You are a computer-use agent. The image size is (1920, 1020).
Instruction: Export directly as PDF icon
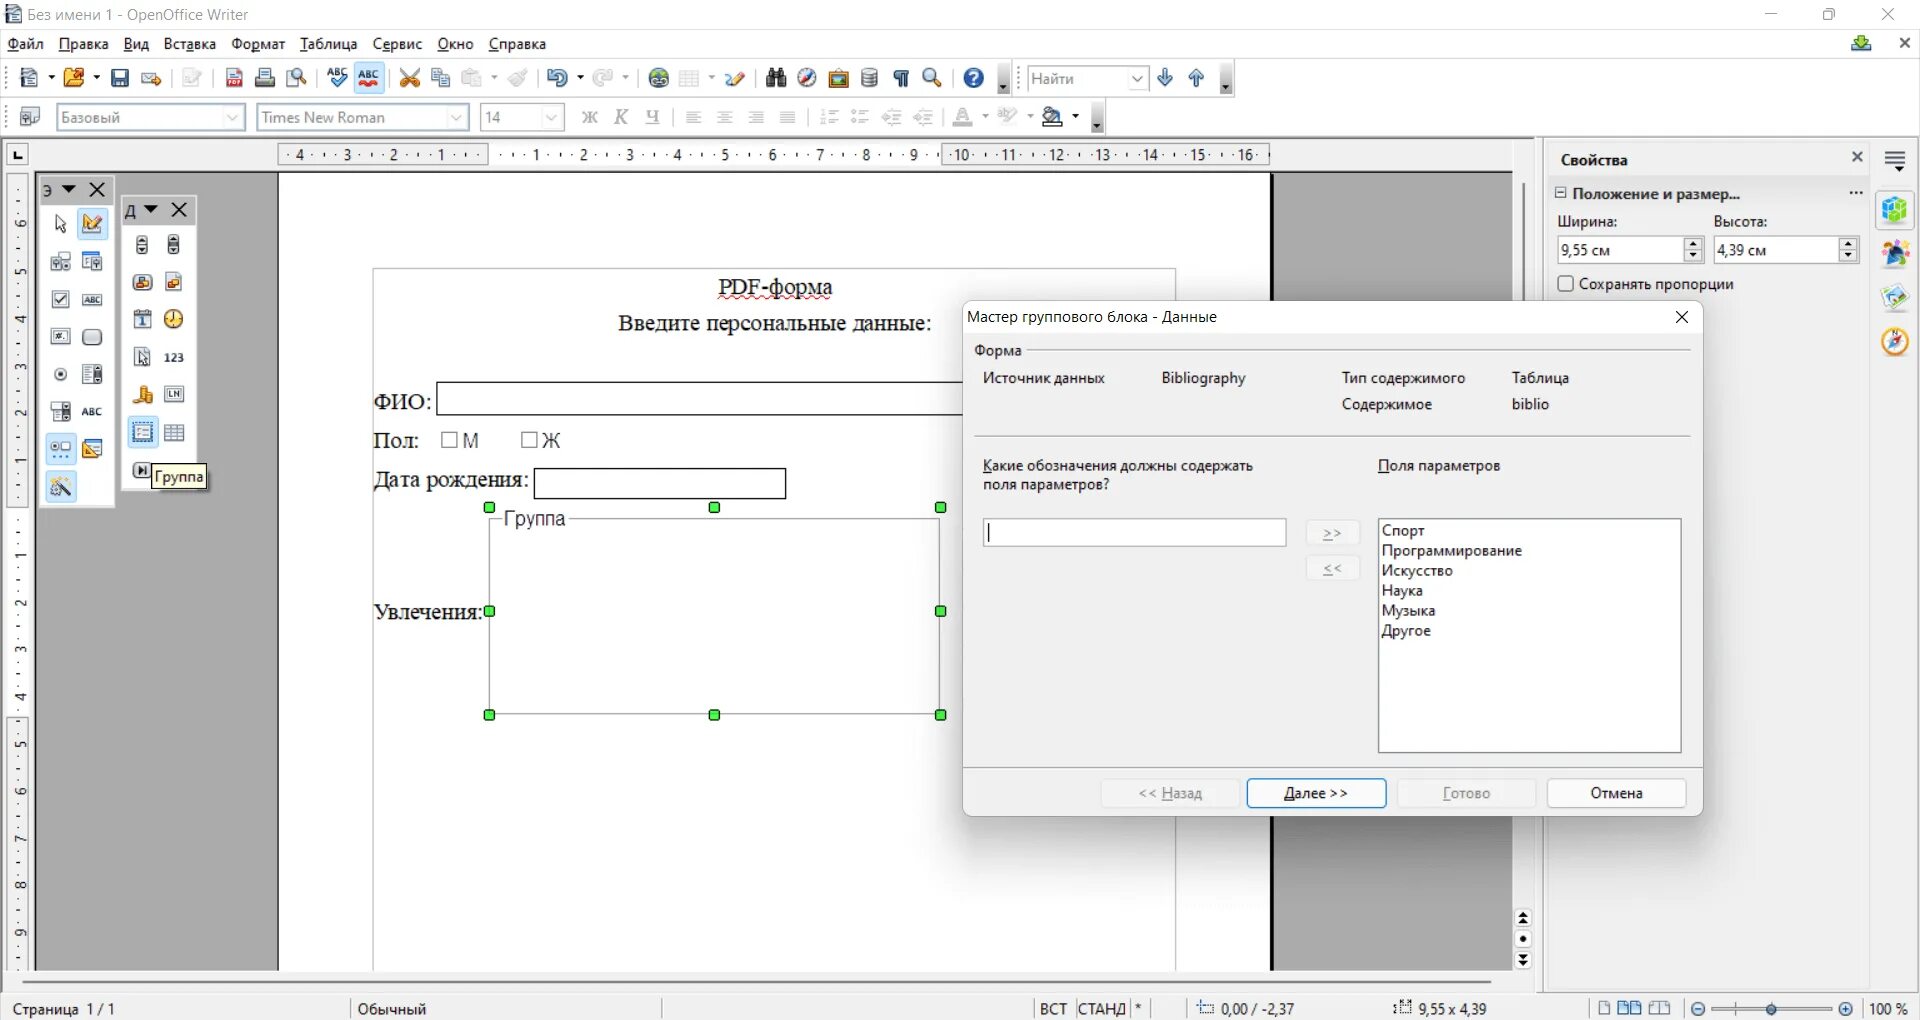pyautogui.click(x=234, y=78)
